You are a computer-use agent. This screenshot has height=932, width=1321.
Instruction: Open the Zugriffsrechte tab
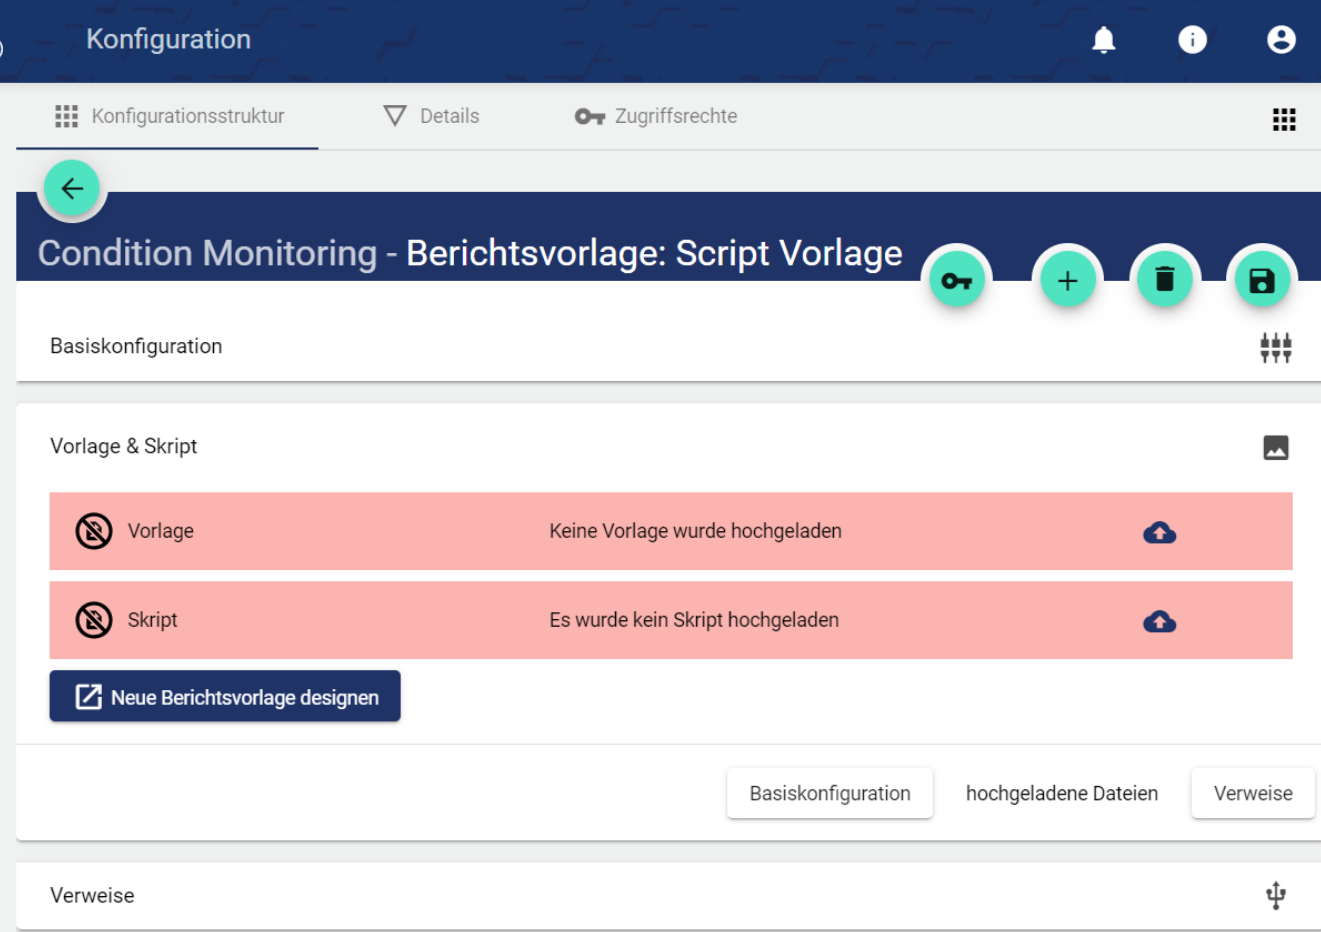tap(656, 116)
